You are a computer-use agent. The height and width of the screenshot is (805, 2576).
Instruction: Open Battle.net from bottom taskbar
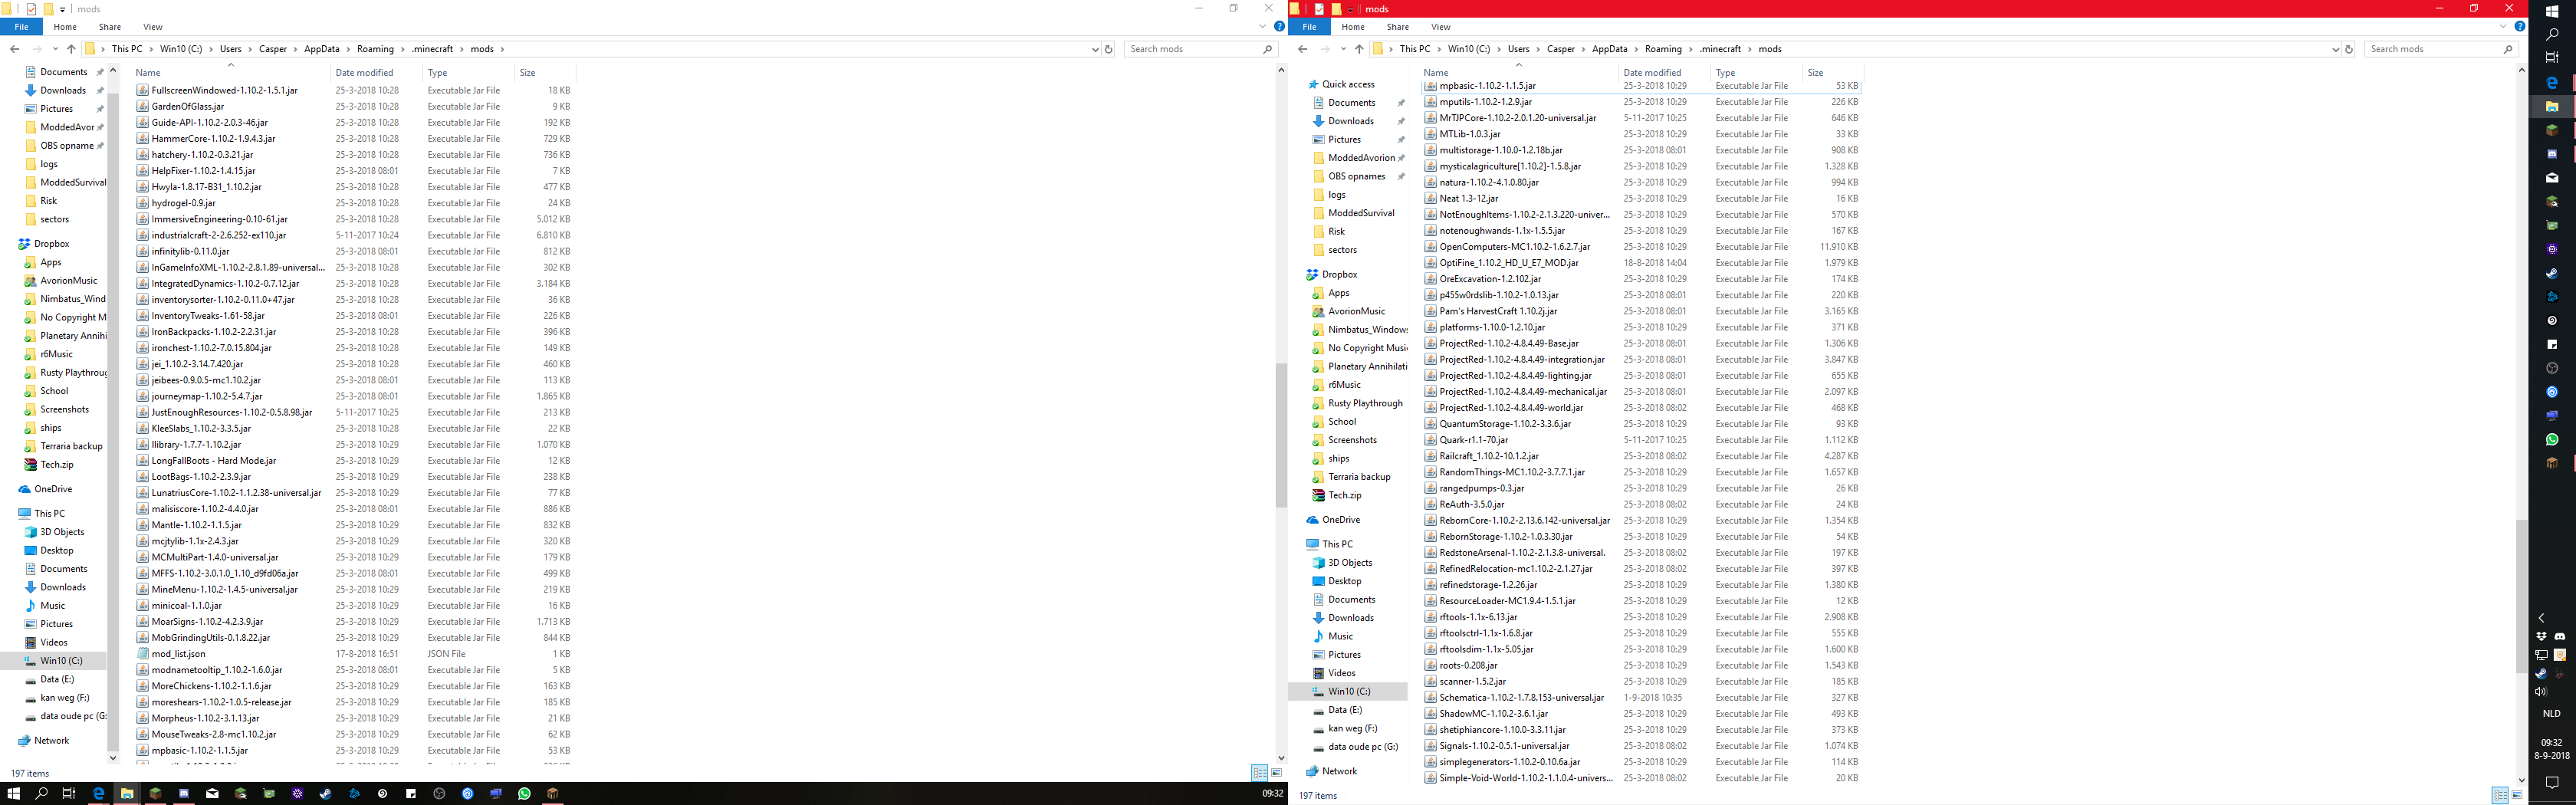click(x=354, y=793)
